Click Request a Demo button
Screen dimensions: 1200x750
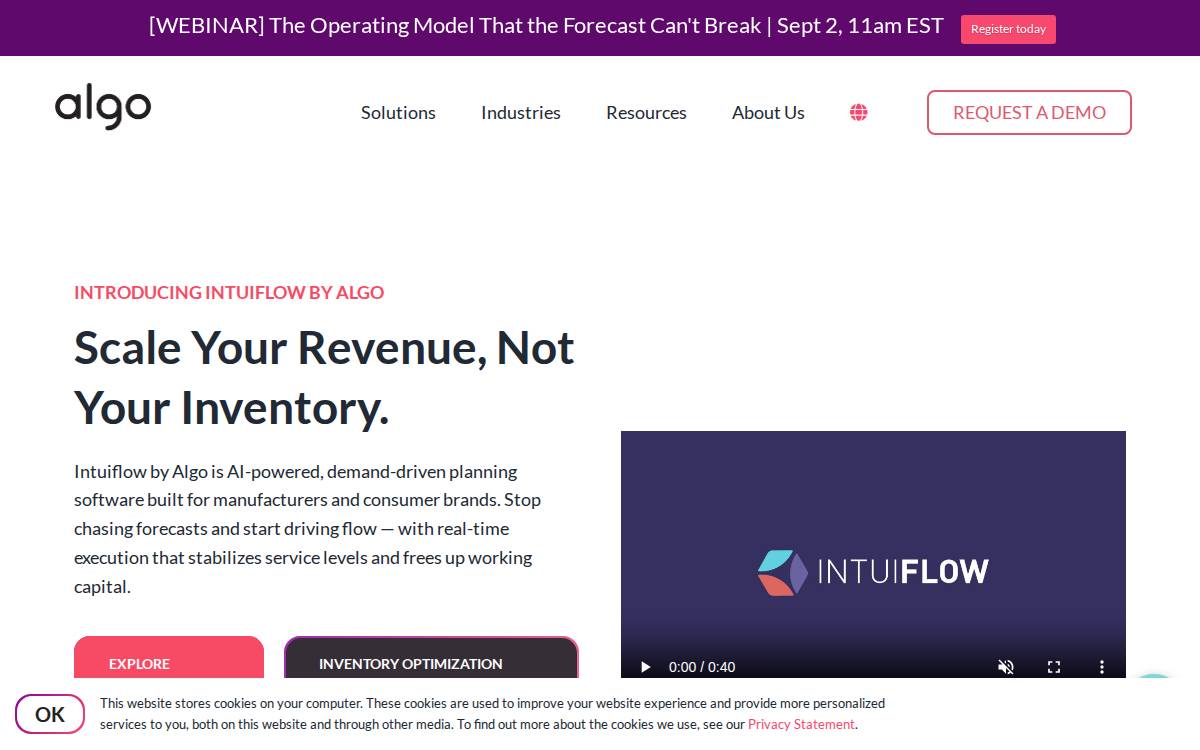tap(1029, 112)
